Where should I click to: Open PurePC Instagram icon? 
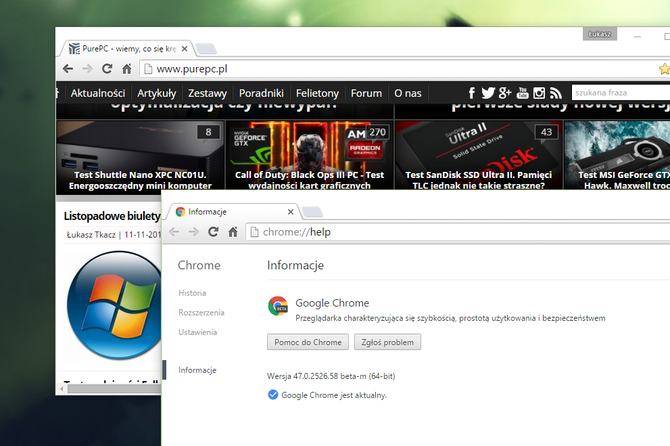coord(539,93)
